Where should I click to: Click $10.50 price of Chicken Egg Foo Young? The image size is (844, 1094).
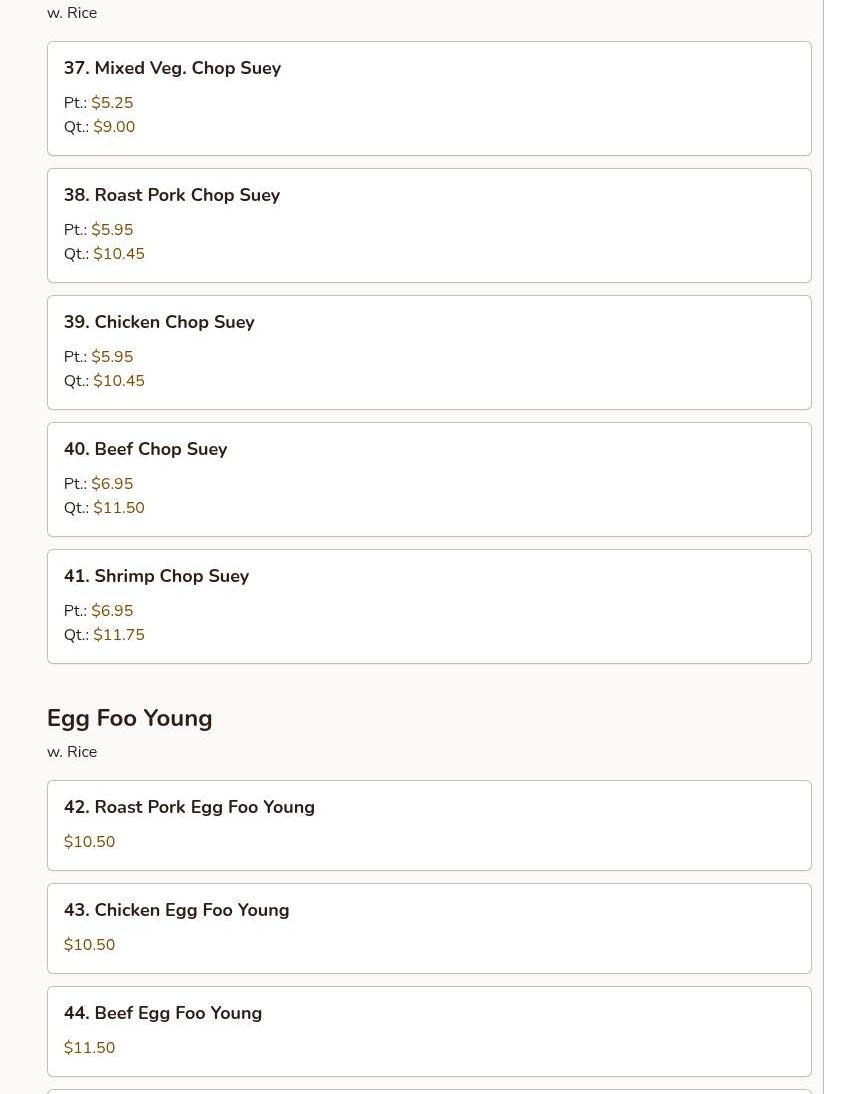point(89,945)
